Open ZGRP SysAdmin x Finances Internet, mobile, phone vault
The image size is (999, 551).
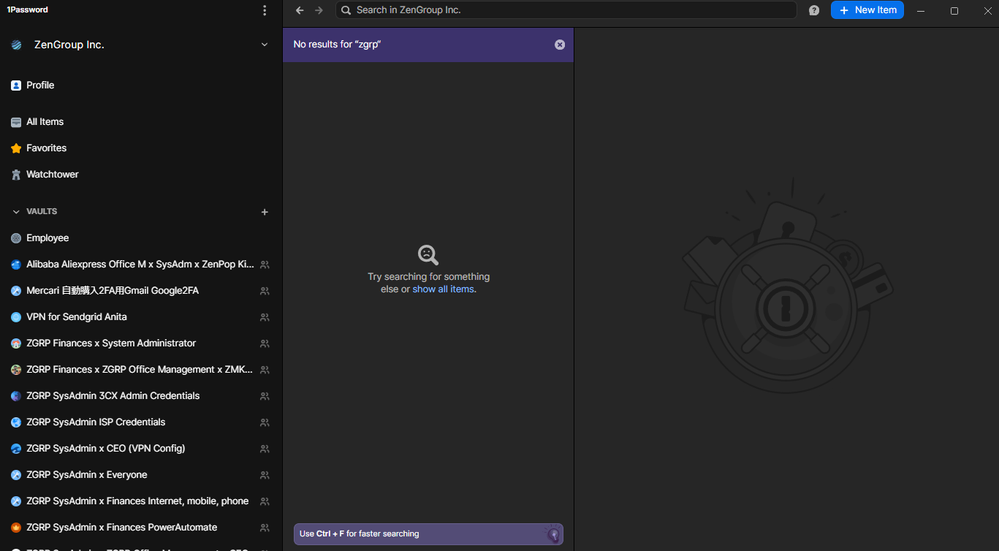point(140,501)
